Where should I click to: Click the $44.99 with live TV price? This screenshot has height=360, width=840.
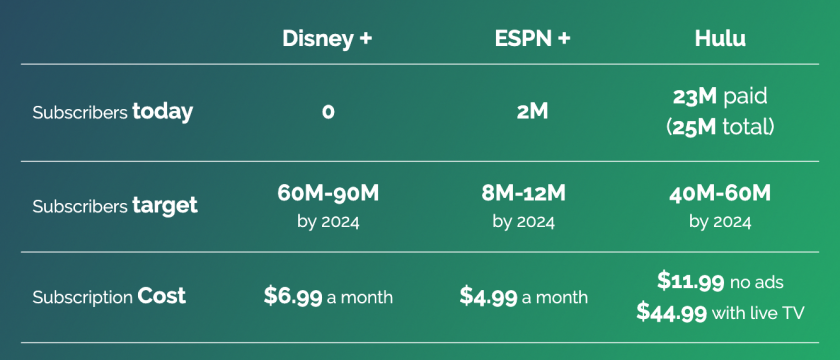[x=720, y=313]
